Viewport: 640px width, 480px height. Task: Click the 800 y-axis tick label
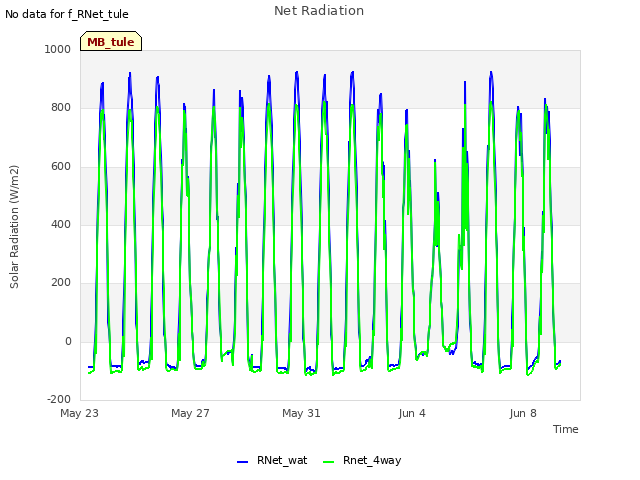[x=61, y=108]
